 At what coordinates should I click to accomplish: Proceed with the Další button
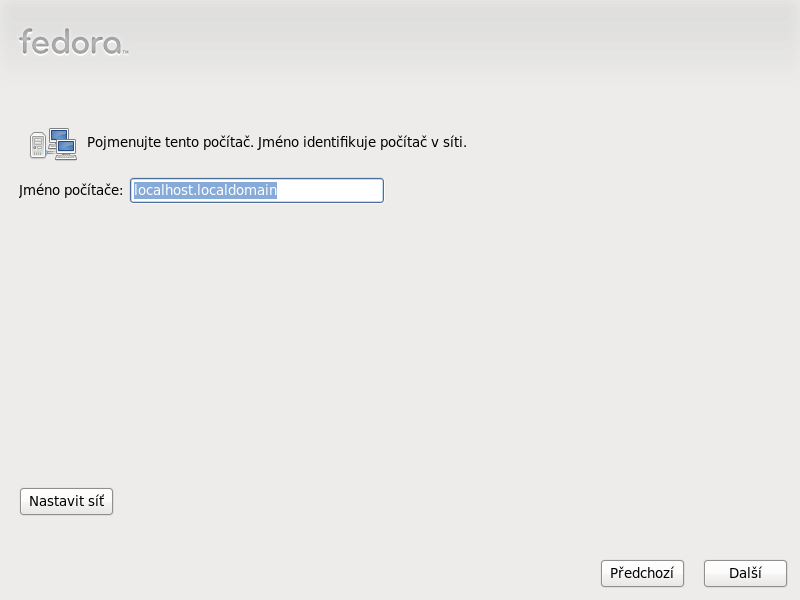[745, 574]
